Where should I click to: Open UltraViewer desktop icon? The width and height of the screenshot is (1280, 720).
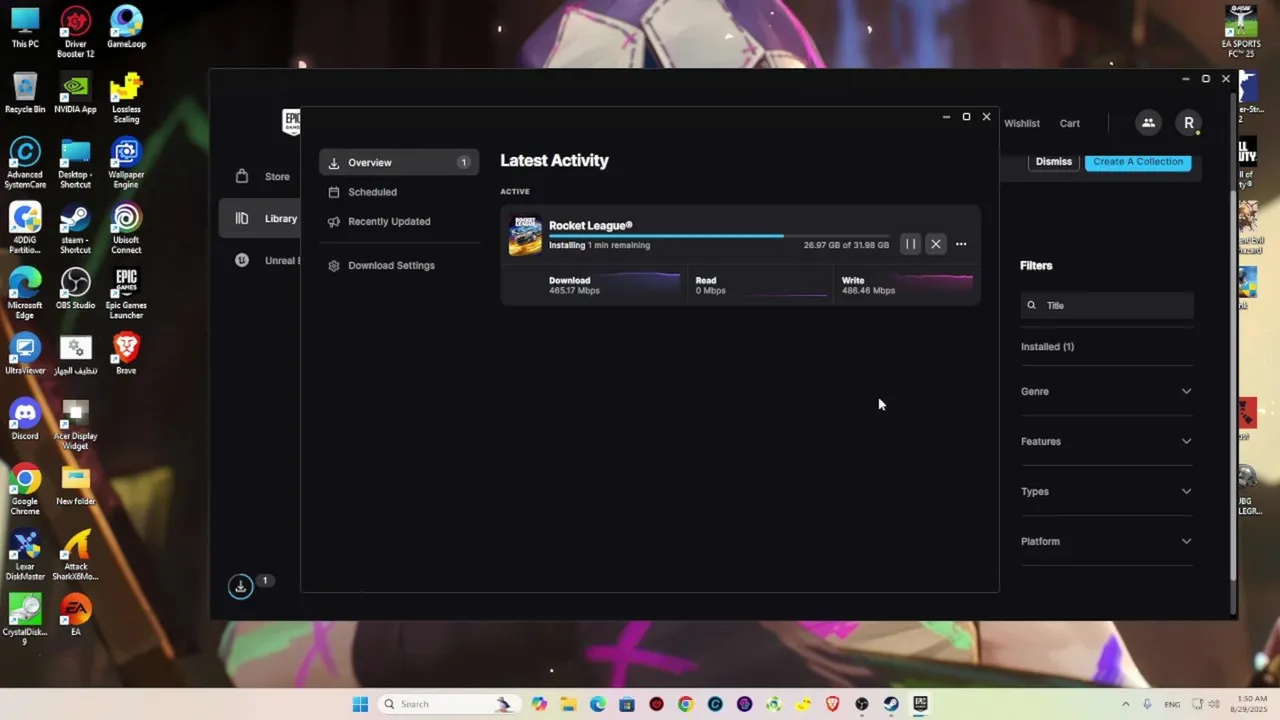coord(25,354)
